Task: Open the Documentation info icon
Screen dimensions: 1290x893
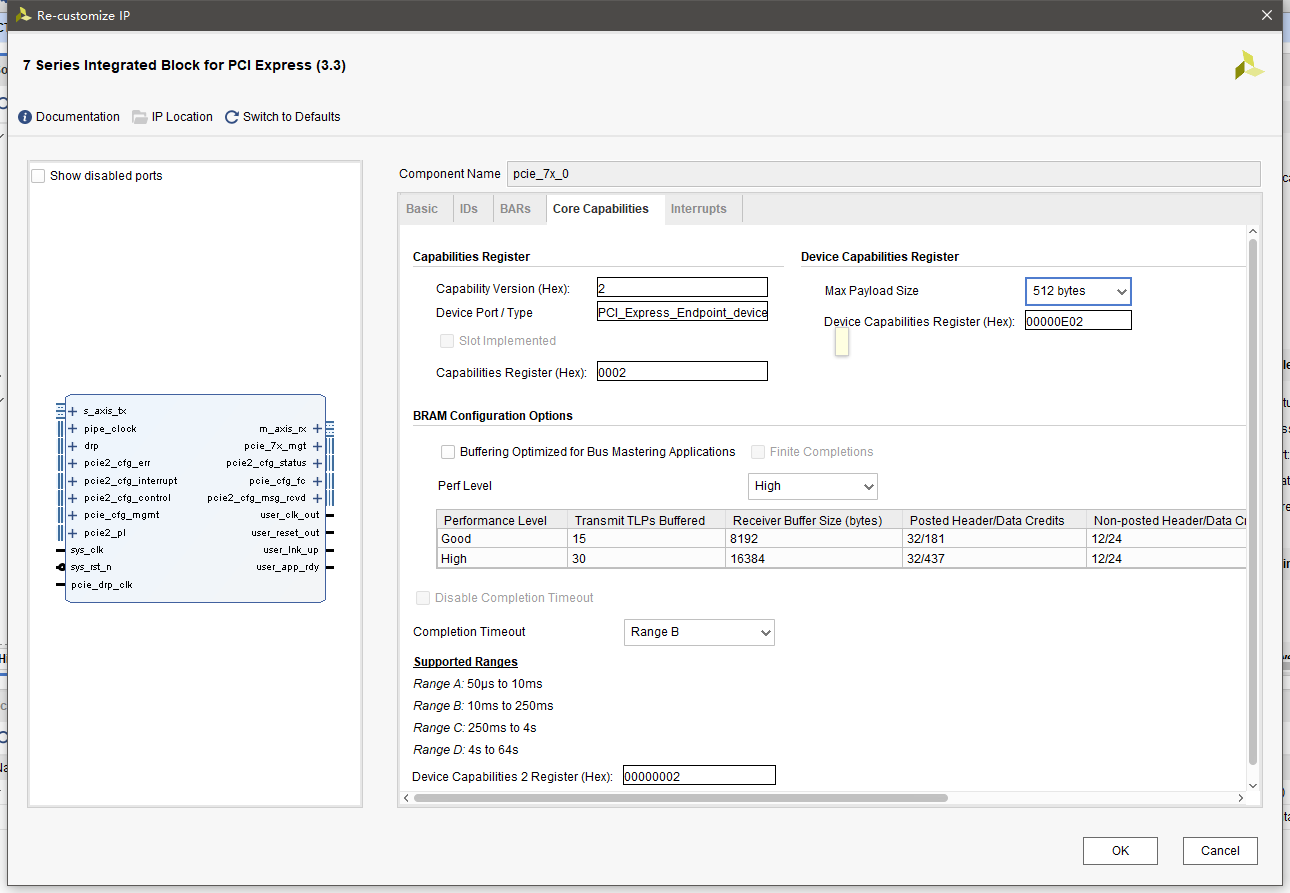Action: coord(25,117)
